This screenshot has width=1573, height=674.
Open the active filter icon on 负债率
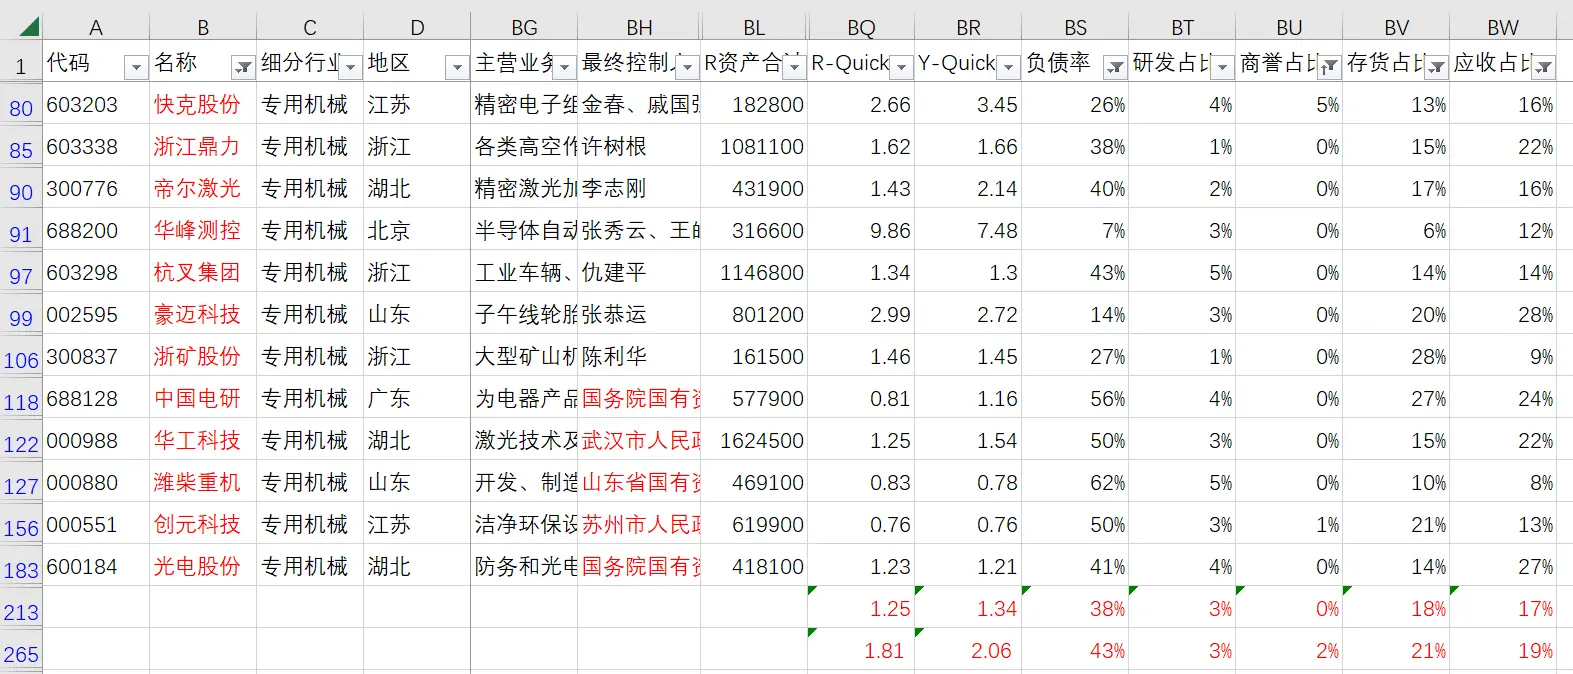tap(1114, 67)
